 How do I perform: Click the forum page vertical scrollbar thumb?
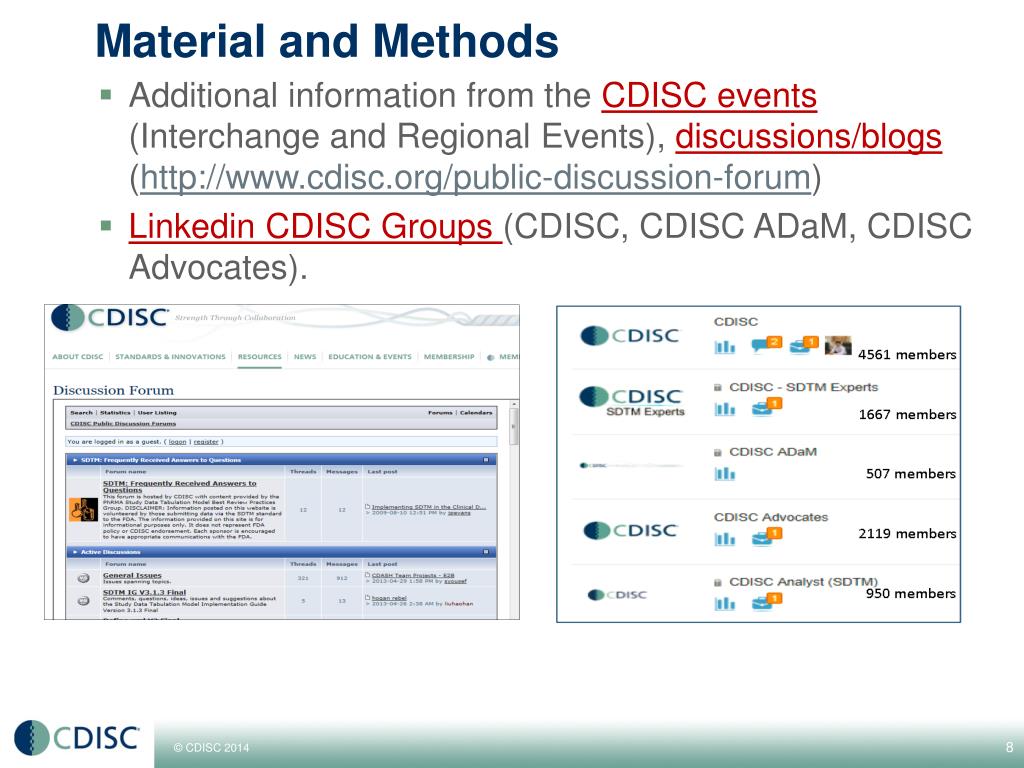coord(513,426)
